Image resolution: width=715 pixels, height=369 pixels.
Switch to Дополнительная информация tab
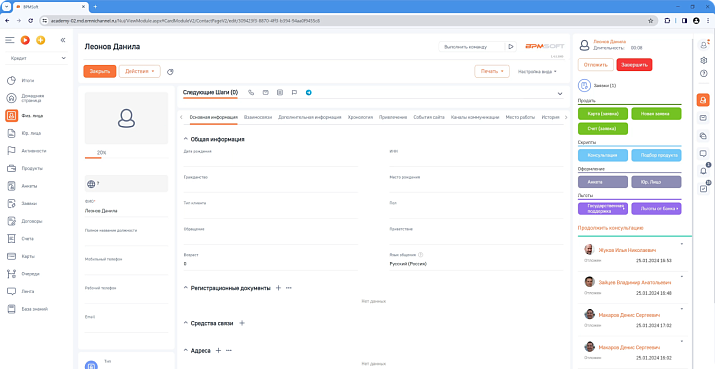click(x=310, y=117)
